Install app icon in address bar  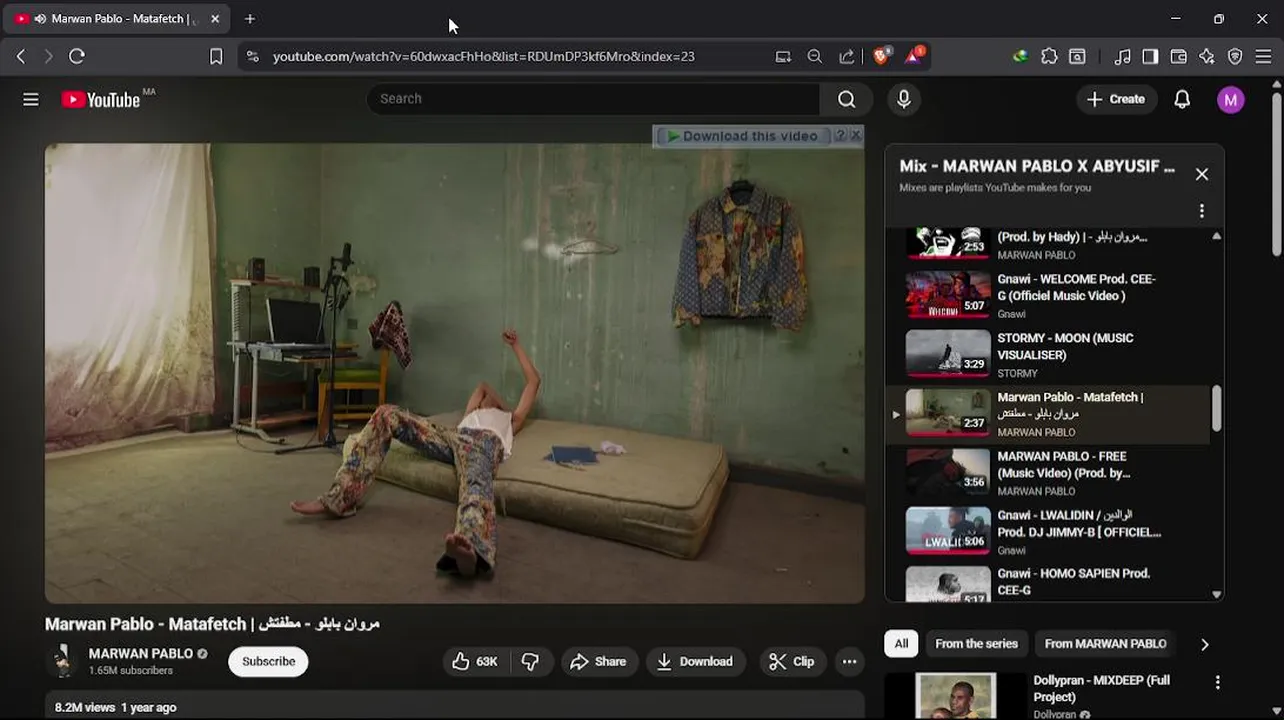pyautogui.click(x=783, y=56)
